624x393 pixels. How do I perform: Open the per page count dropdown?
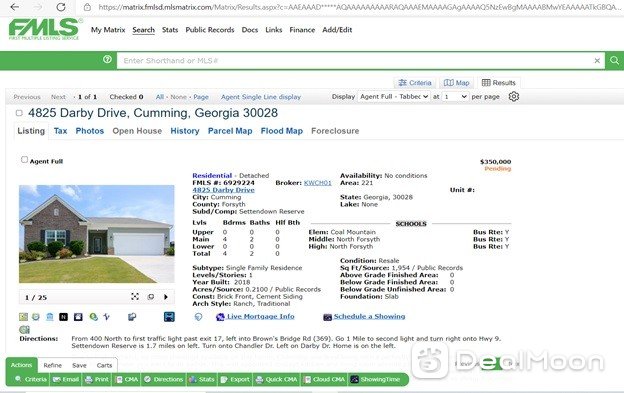point(455,97)
